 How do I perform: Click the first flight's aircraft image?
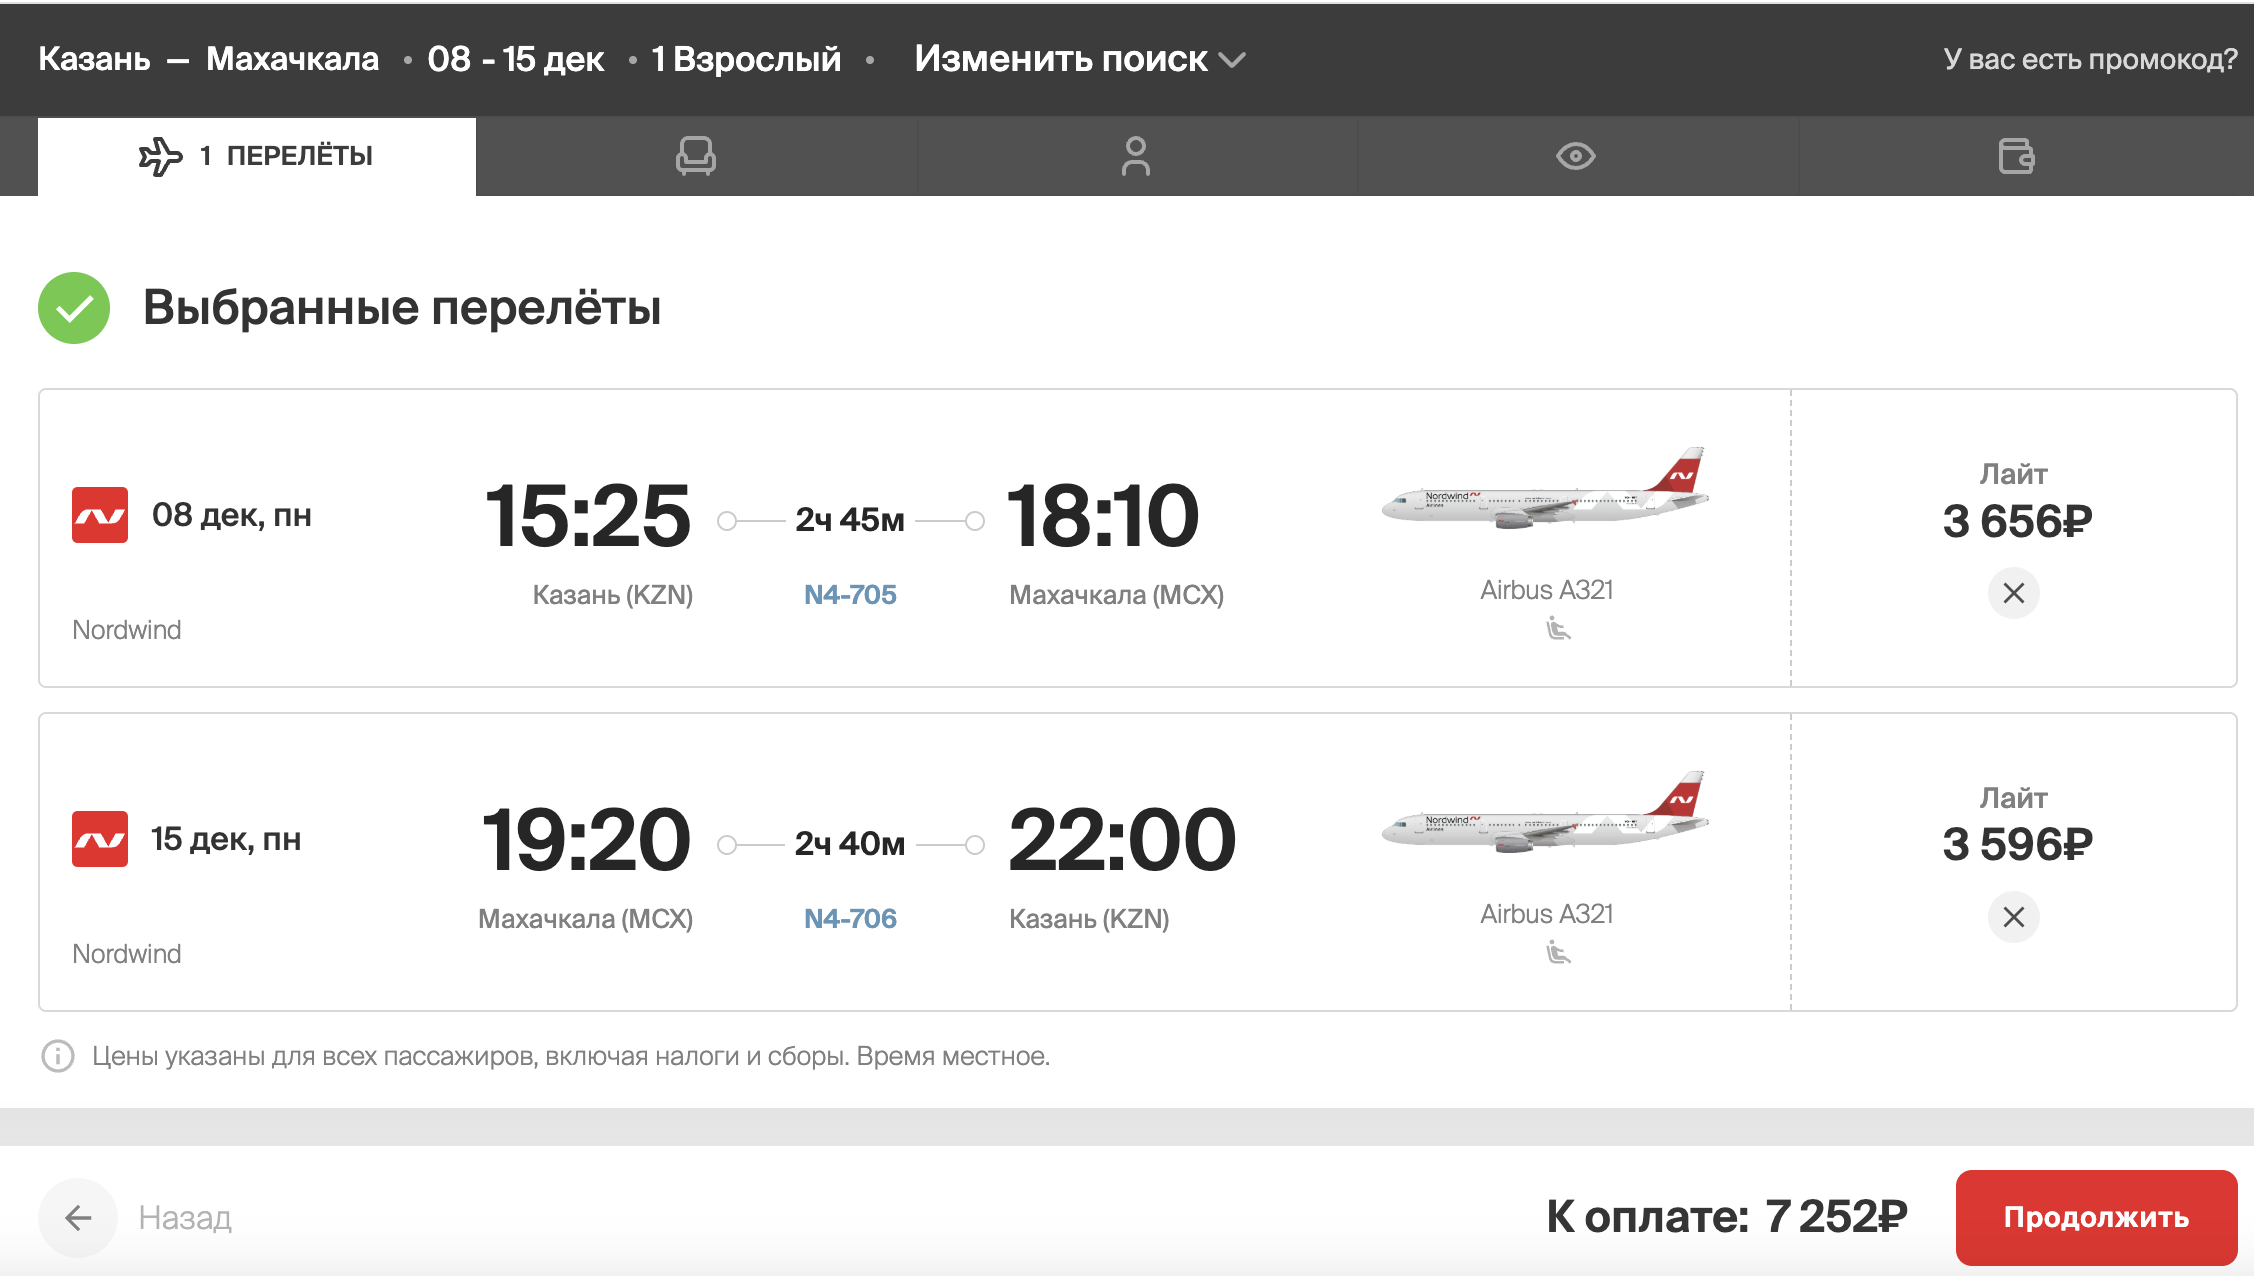(1546, 490)
